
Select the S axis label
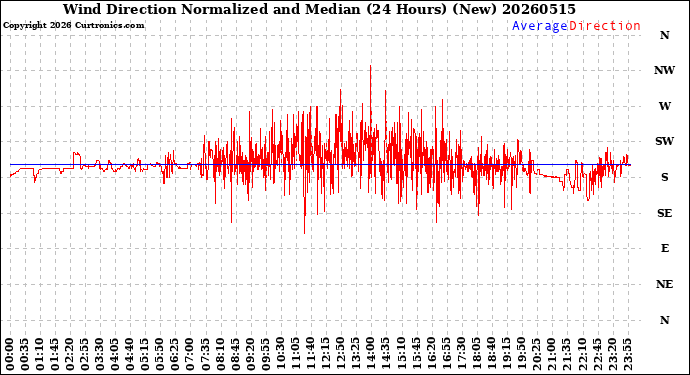(664, 177)
